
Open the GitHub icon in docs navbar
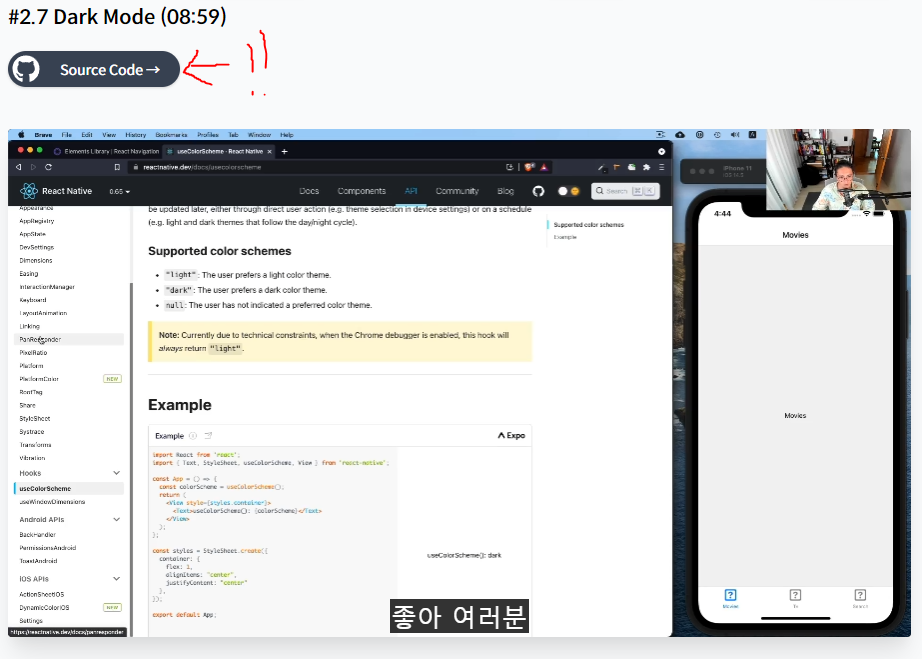pyautogui.click(x=538, y=191)
